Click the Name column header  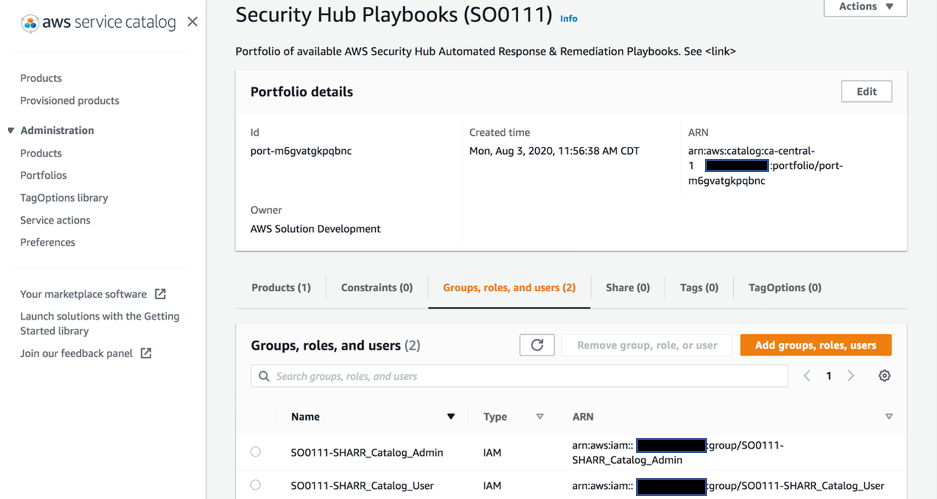click(305, 417)
